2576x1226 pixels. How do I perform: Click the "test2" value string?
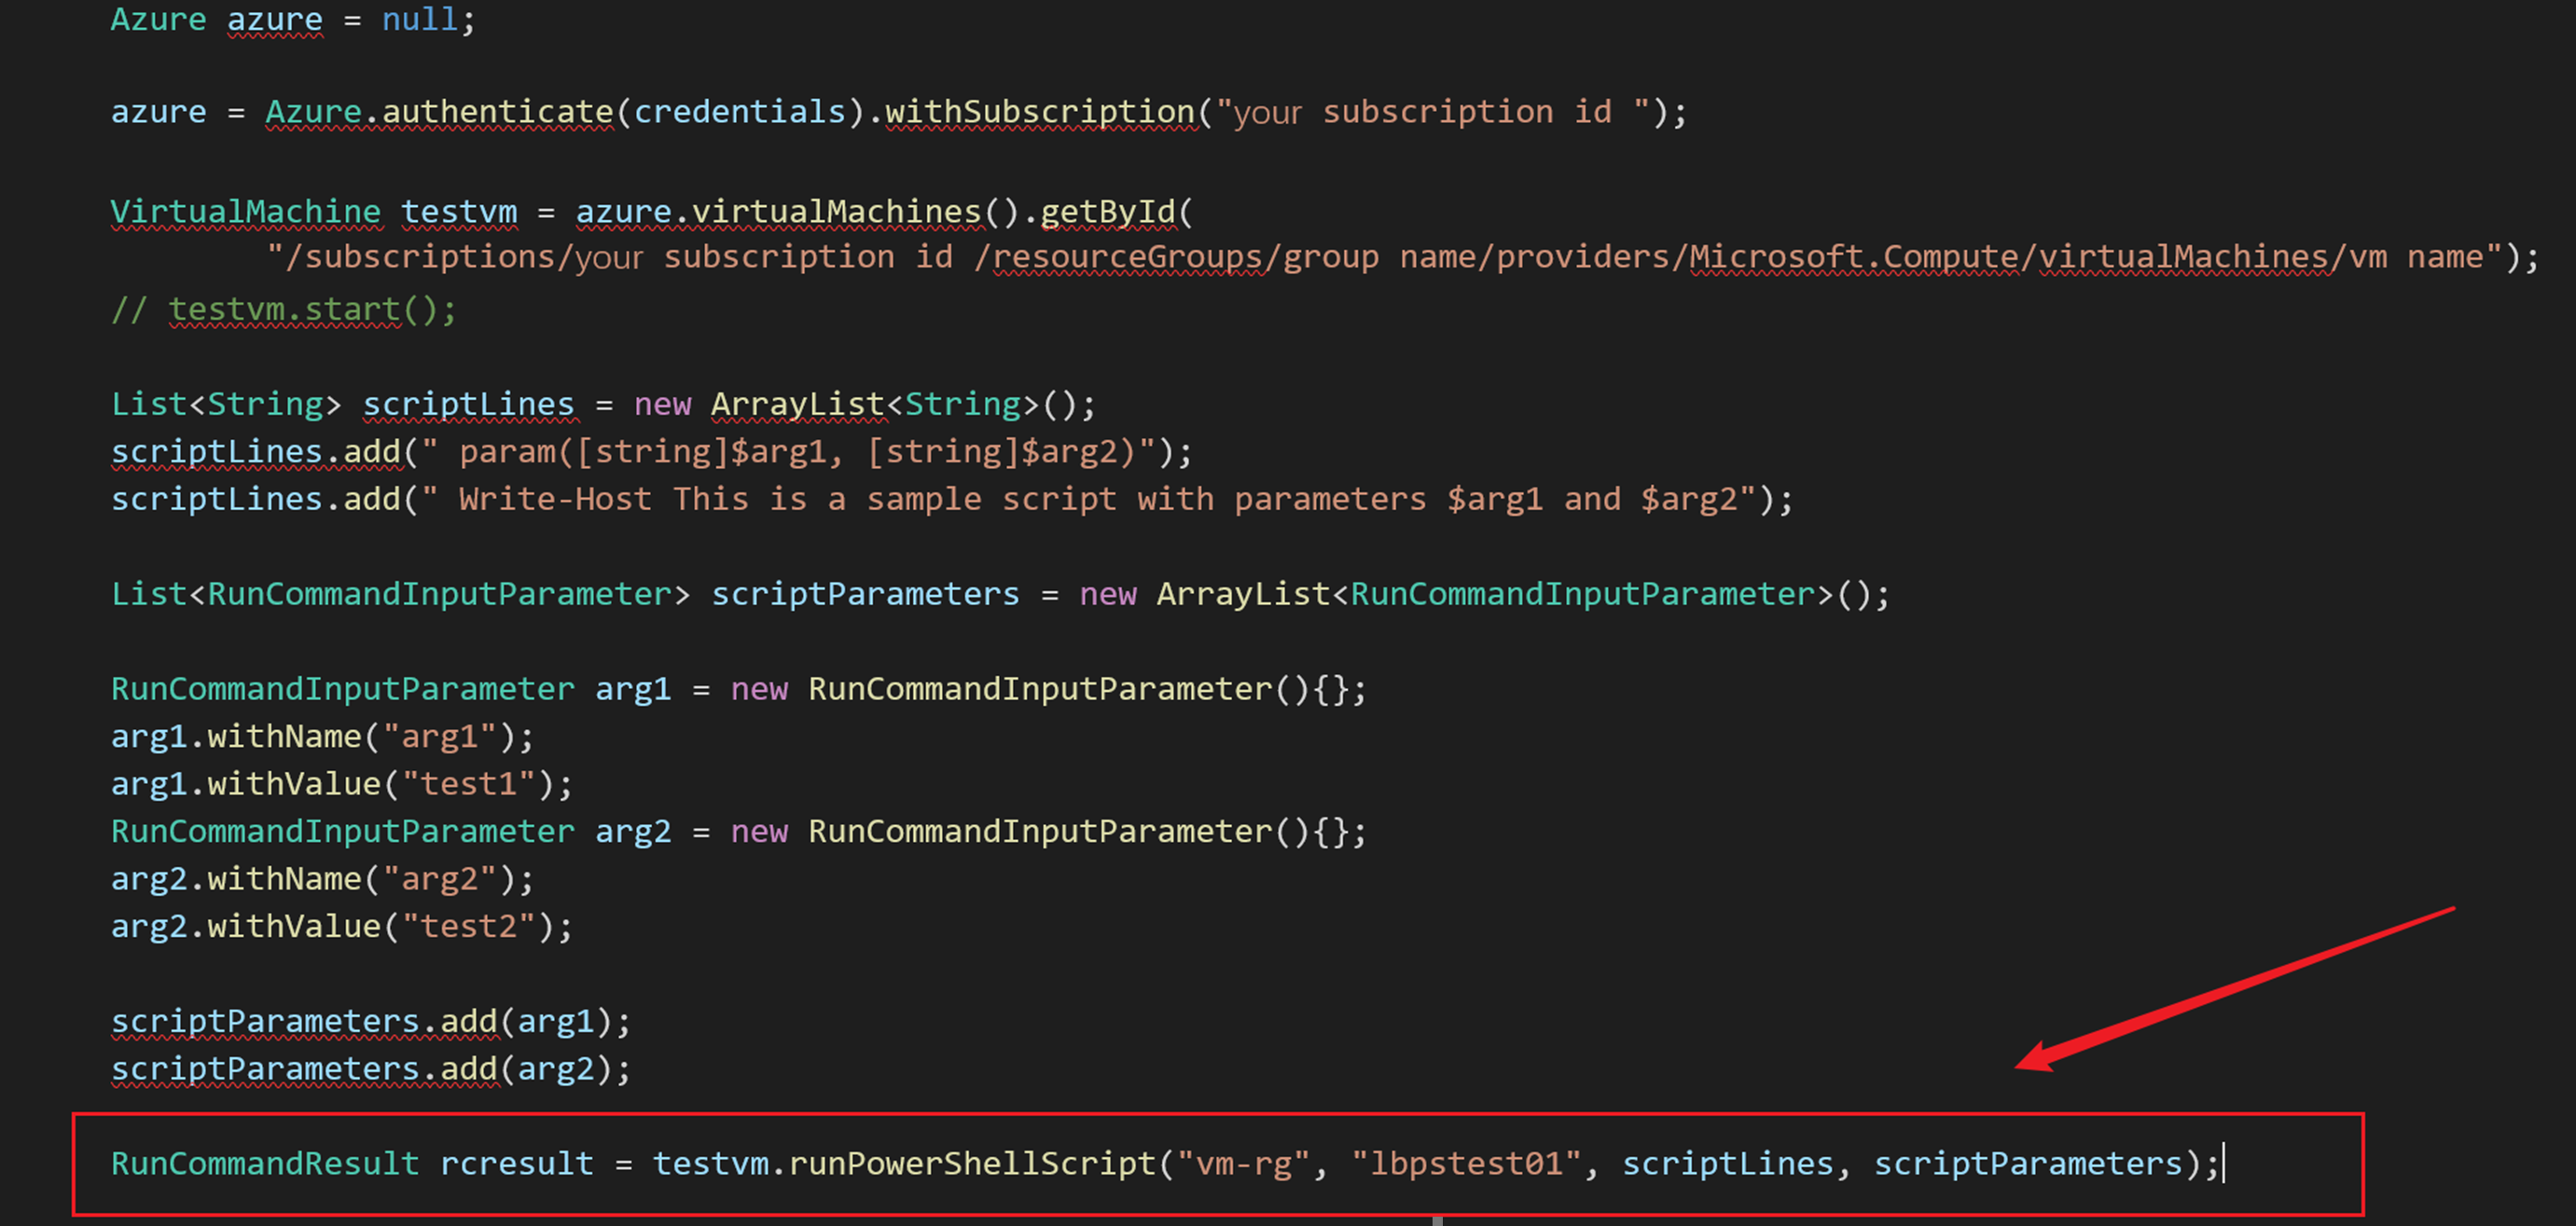(x=469, y=926)
